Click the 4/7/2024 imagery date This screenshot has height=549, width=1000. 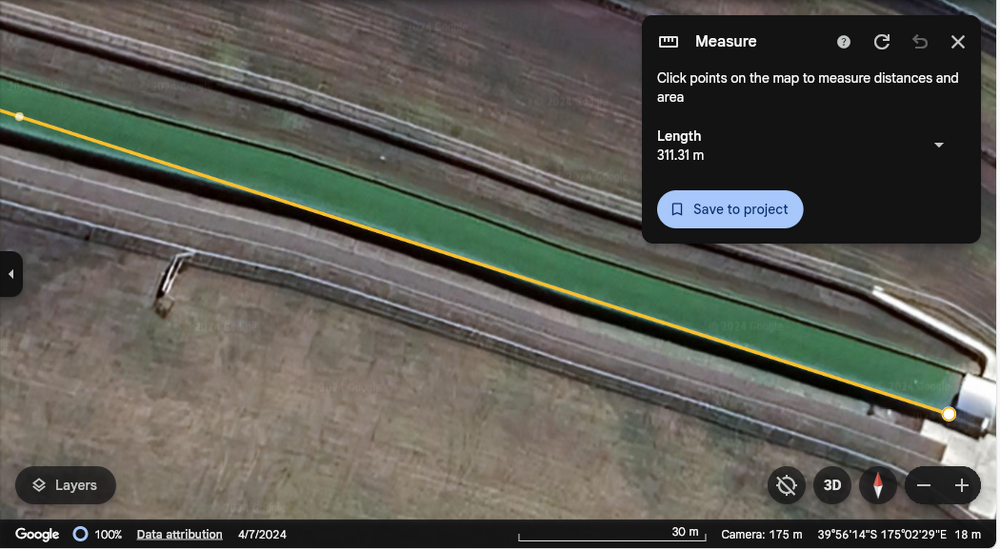tap(259, 535)
